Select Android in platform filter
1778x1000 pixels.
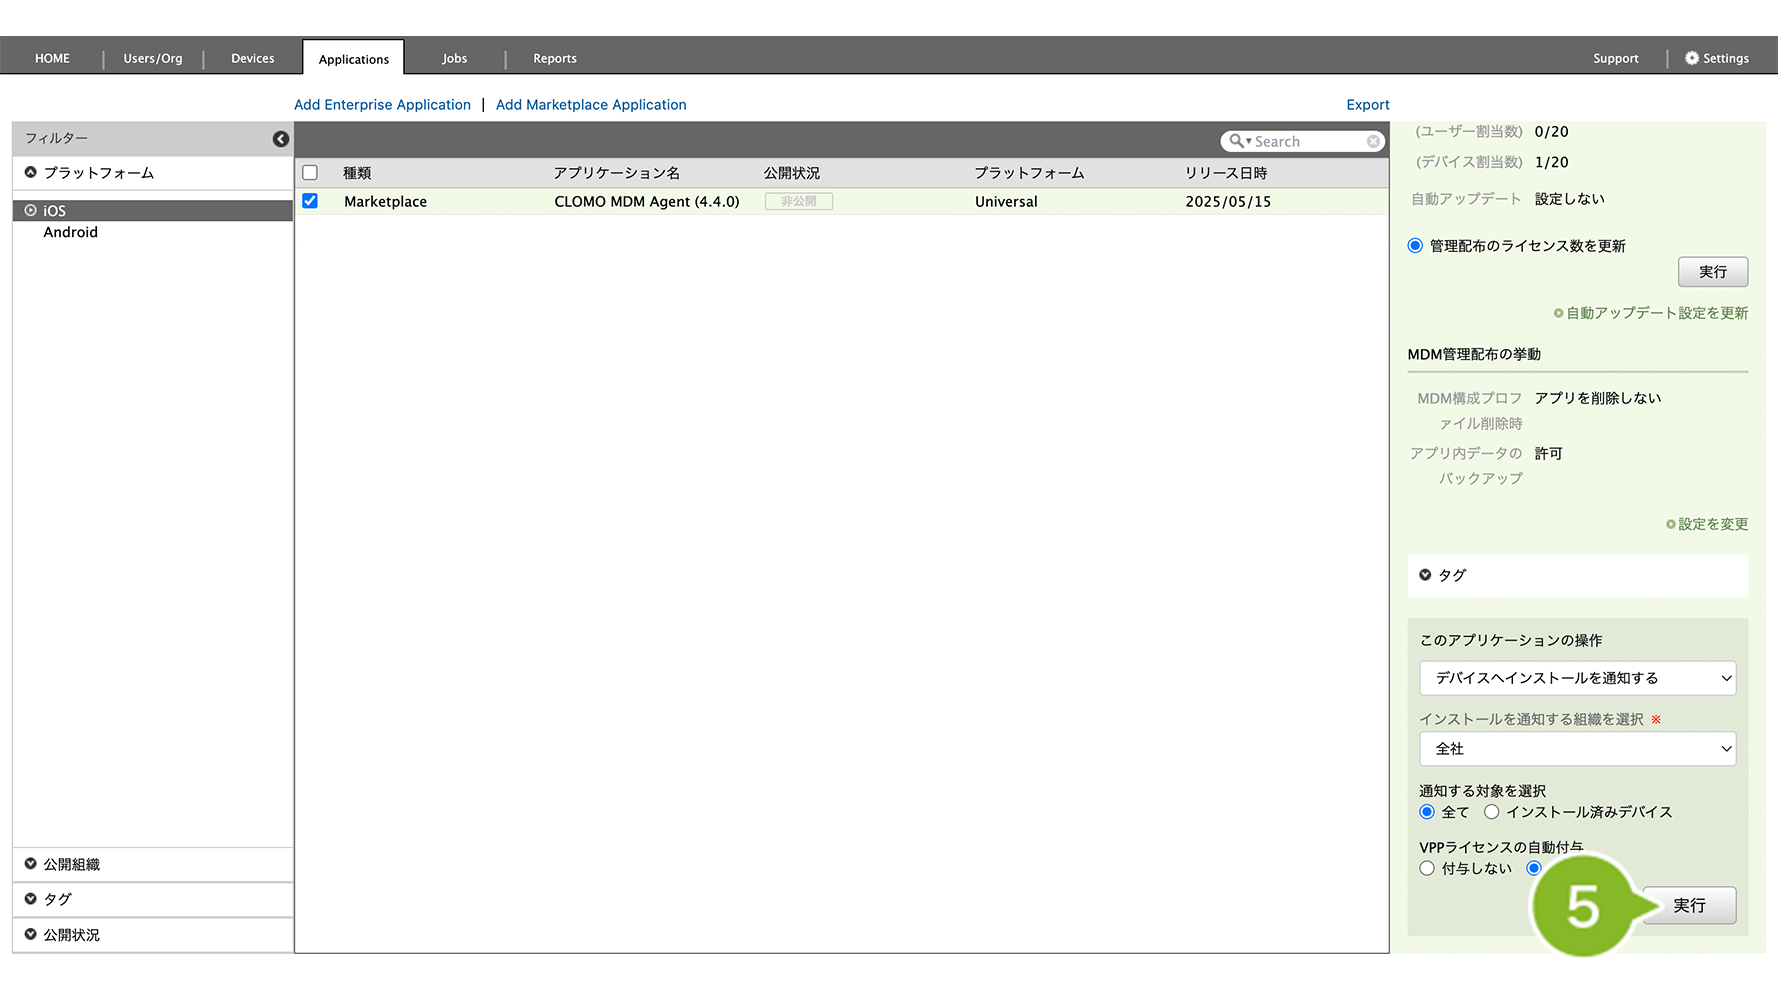pos(71,232)
